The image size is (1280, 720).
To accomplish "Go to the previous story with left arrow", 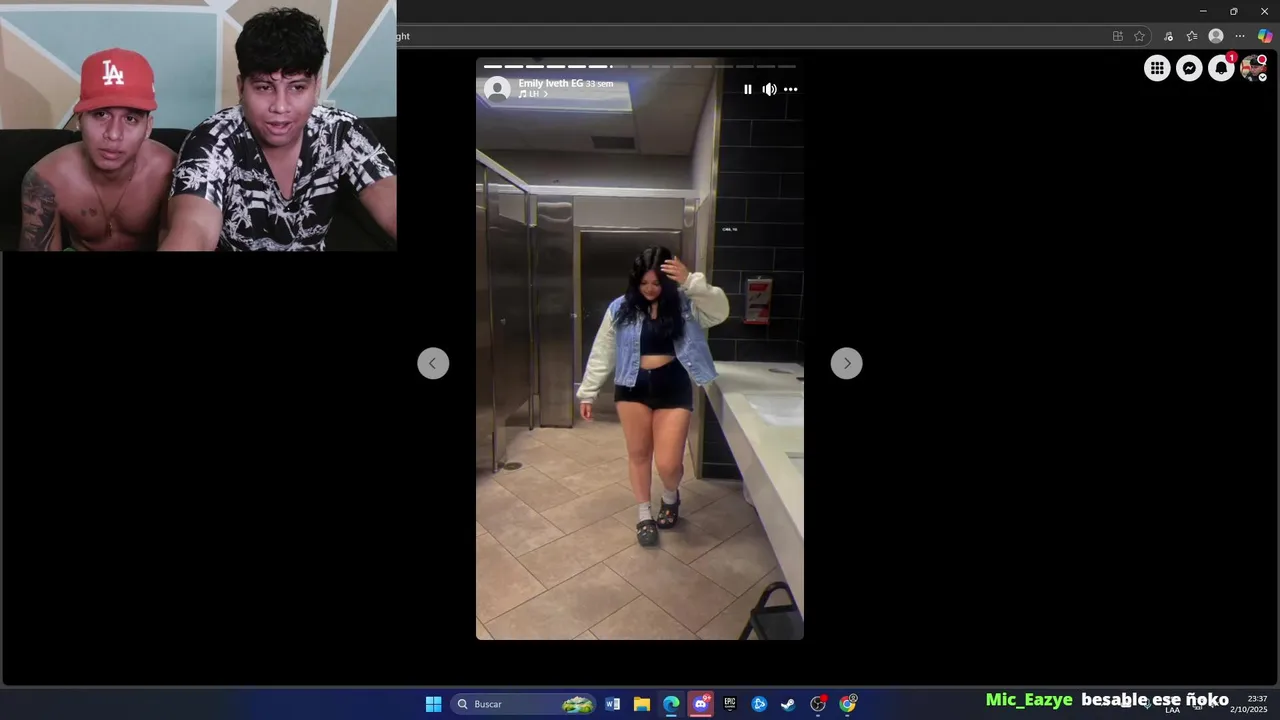I will pos(433,363).
